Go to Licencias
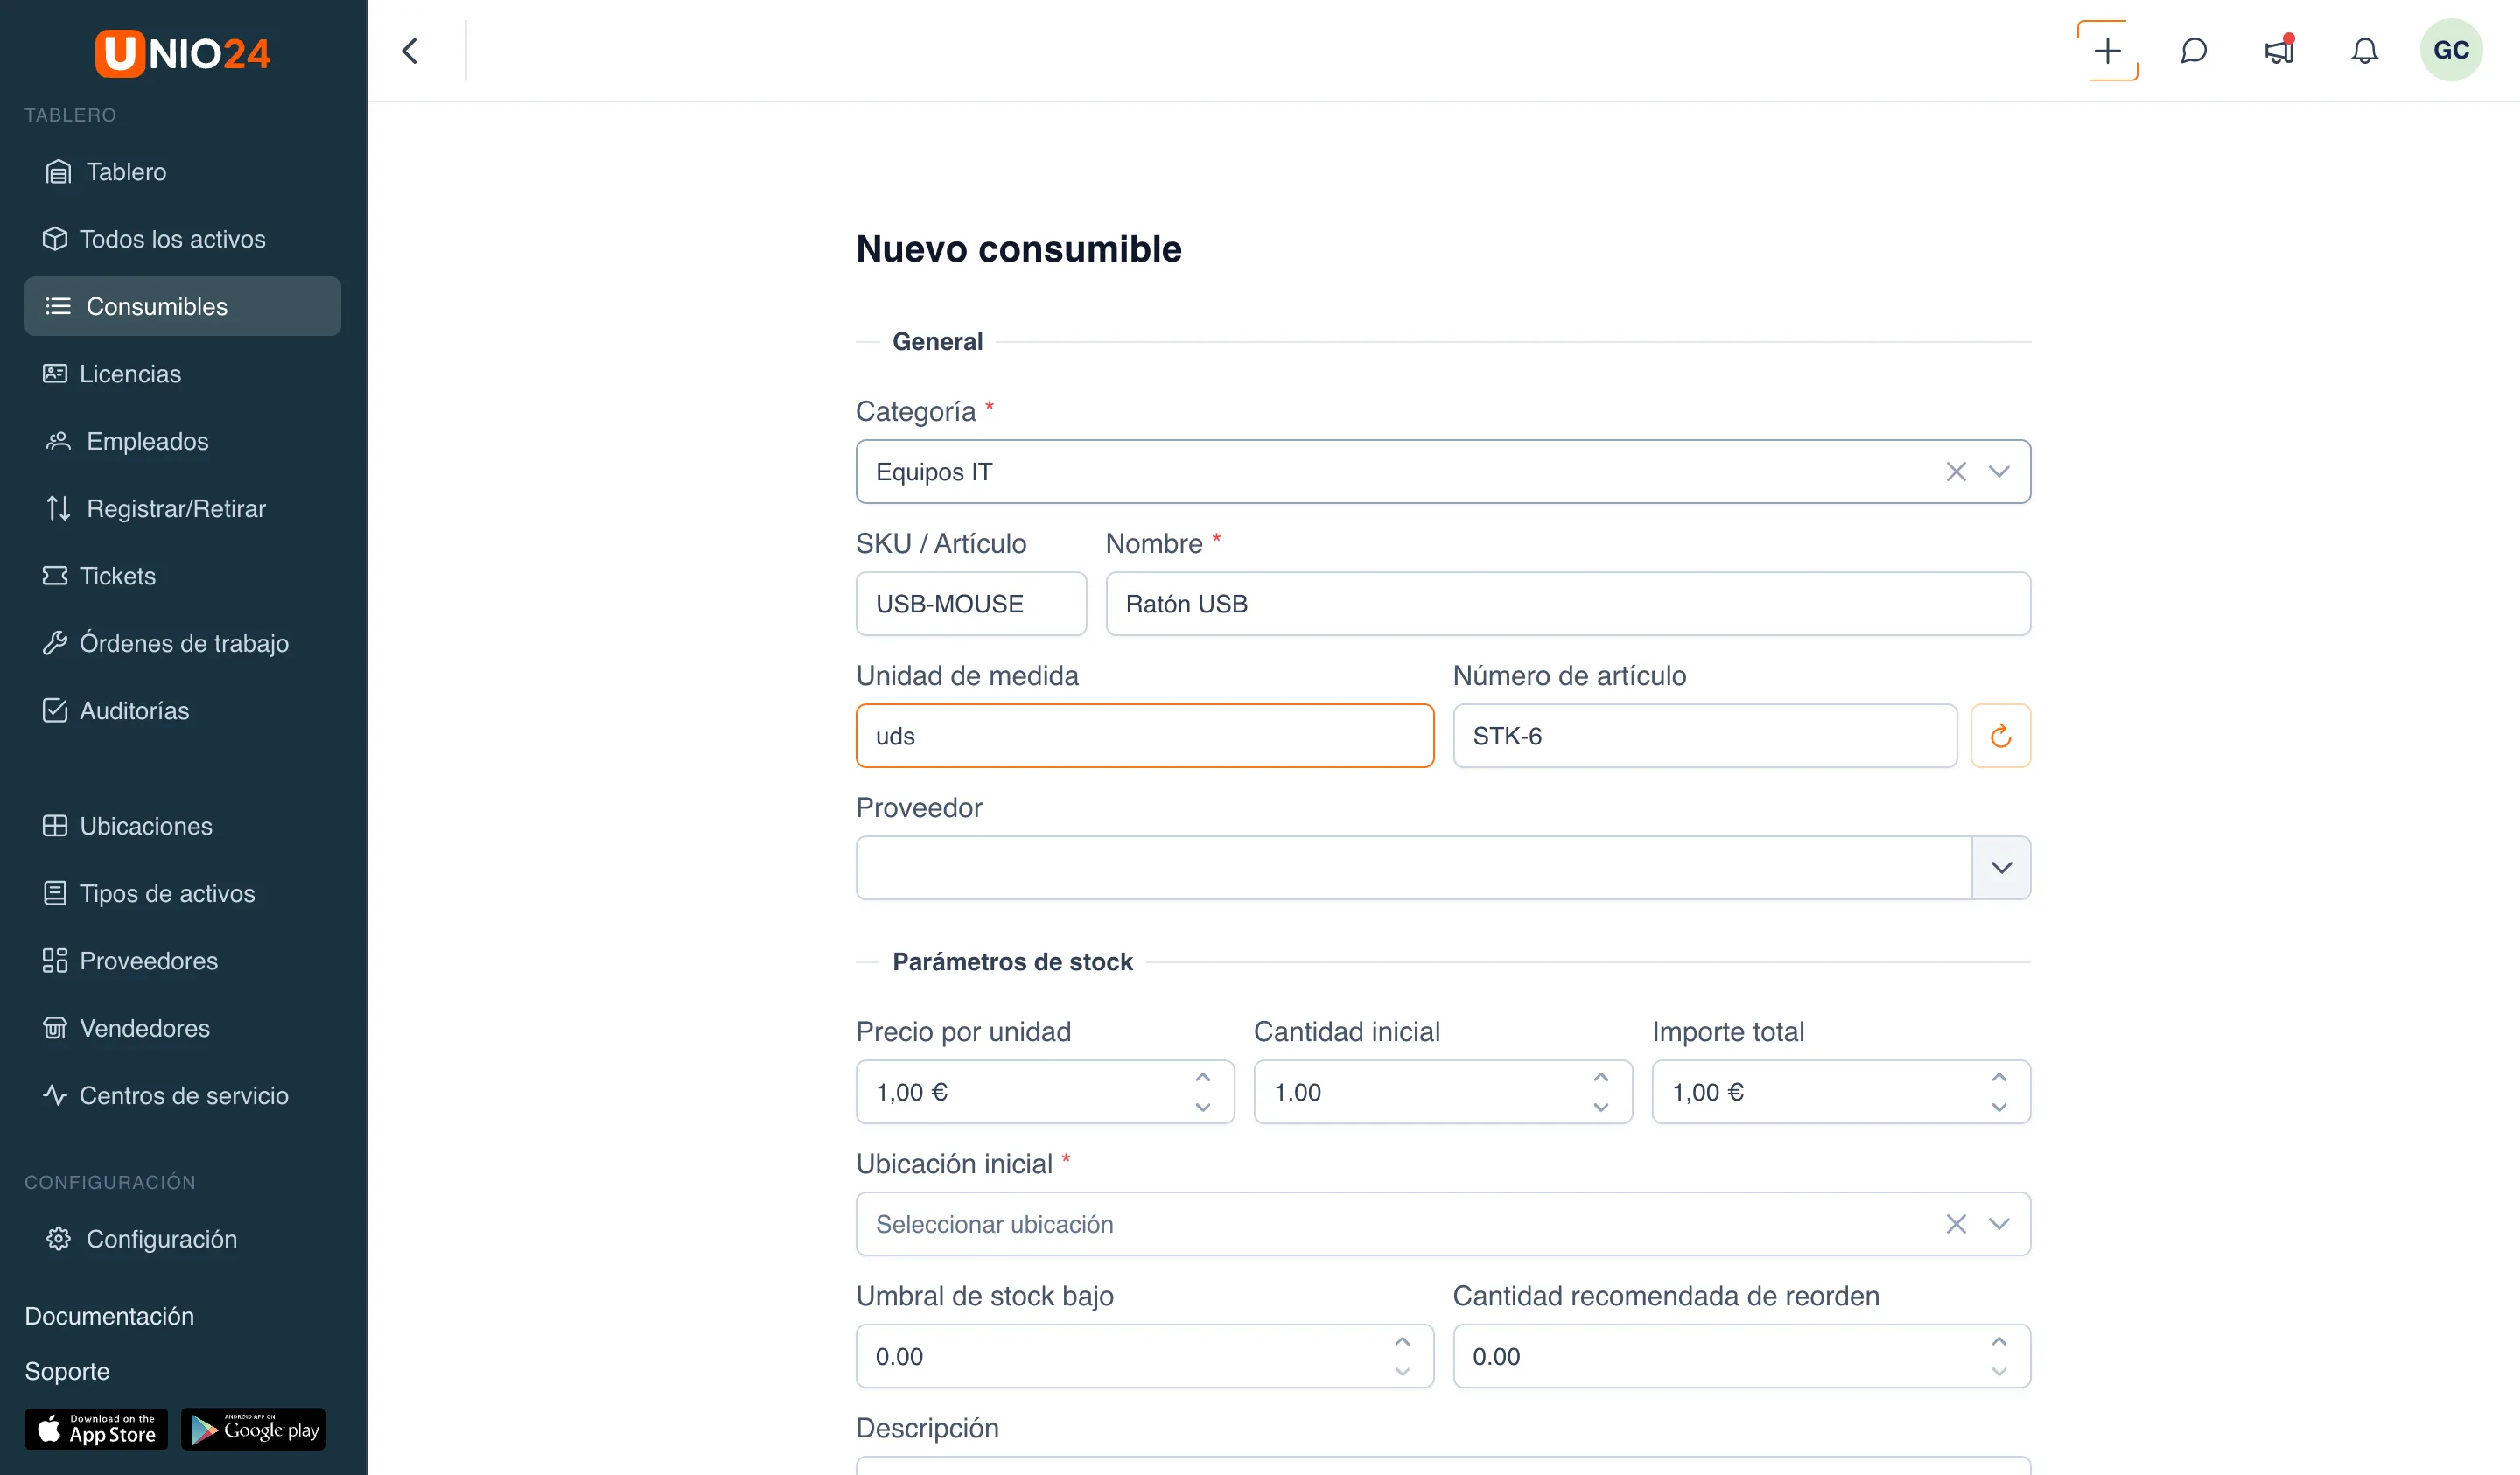Viewport: 2520px width, 1475px height. pos(182,374)
